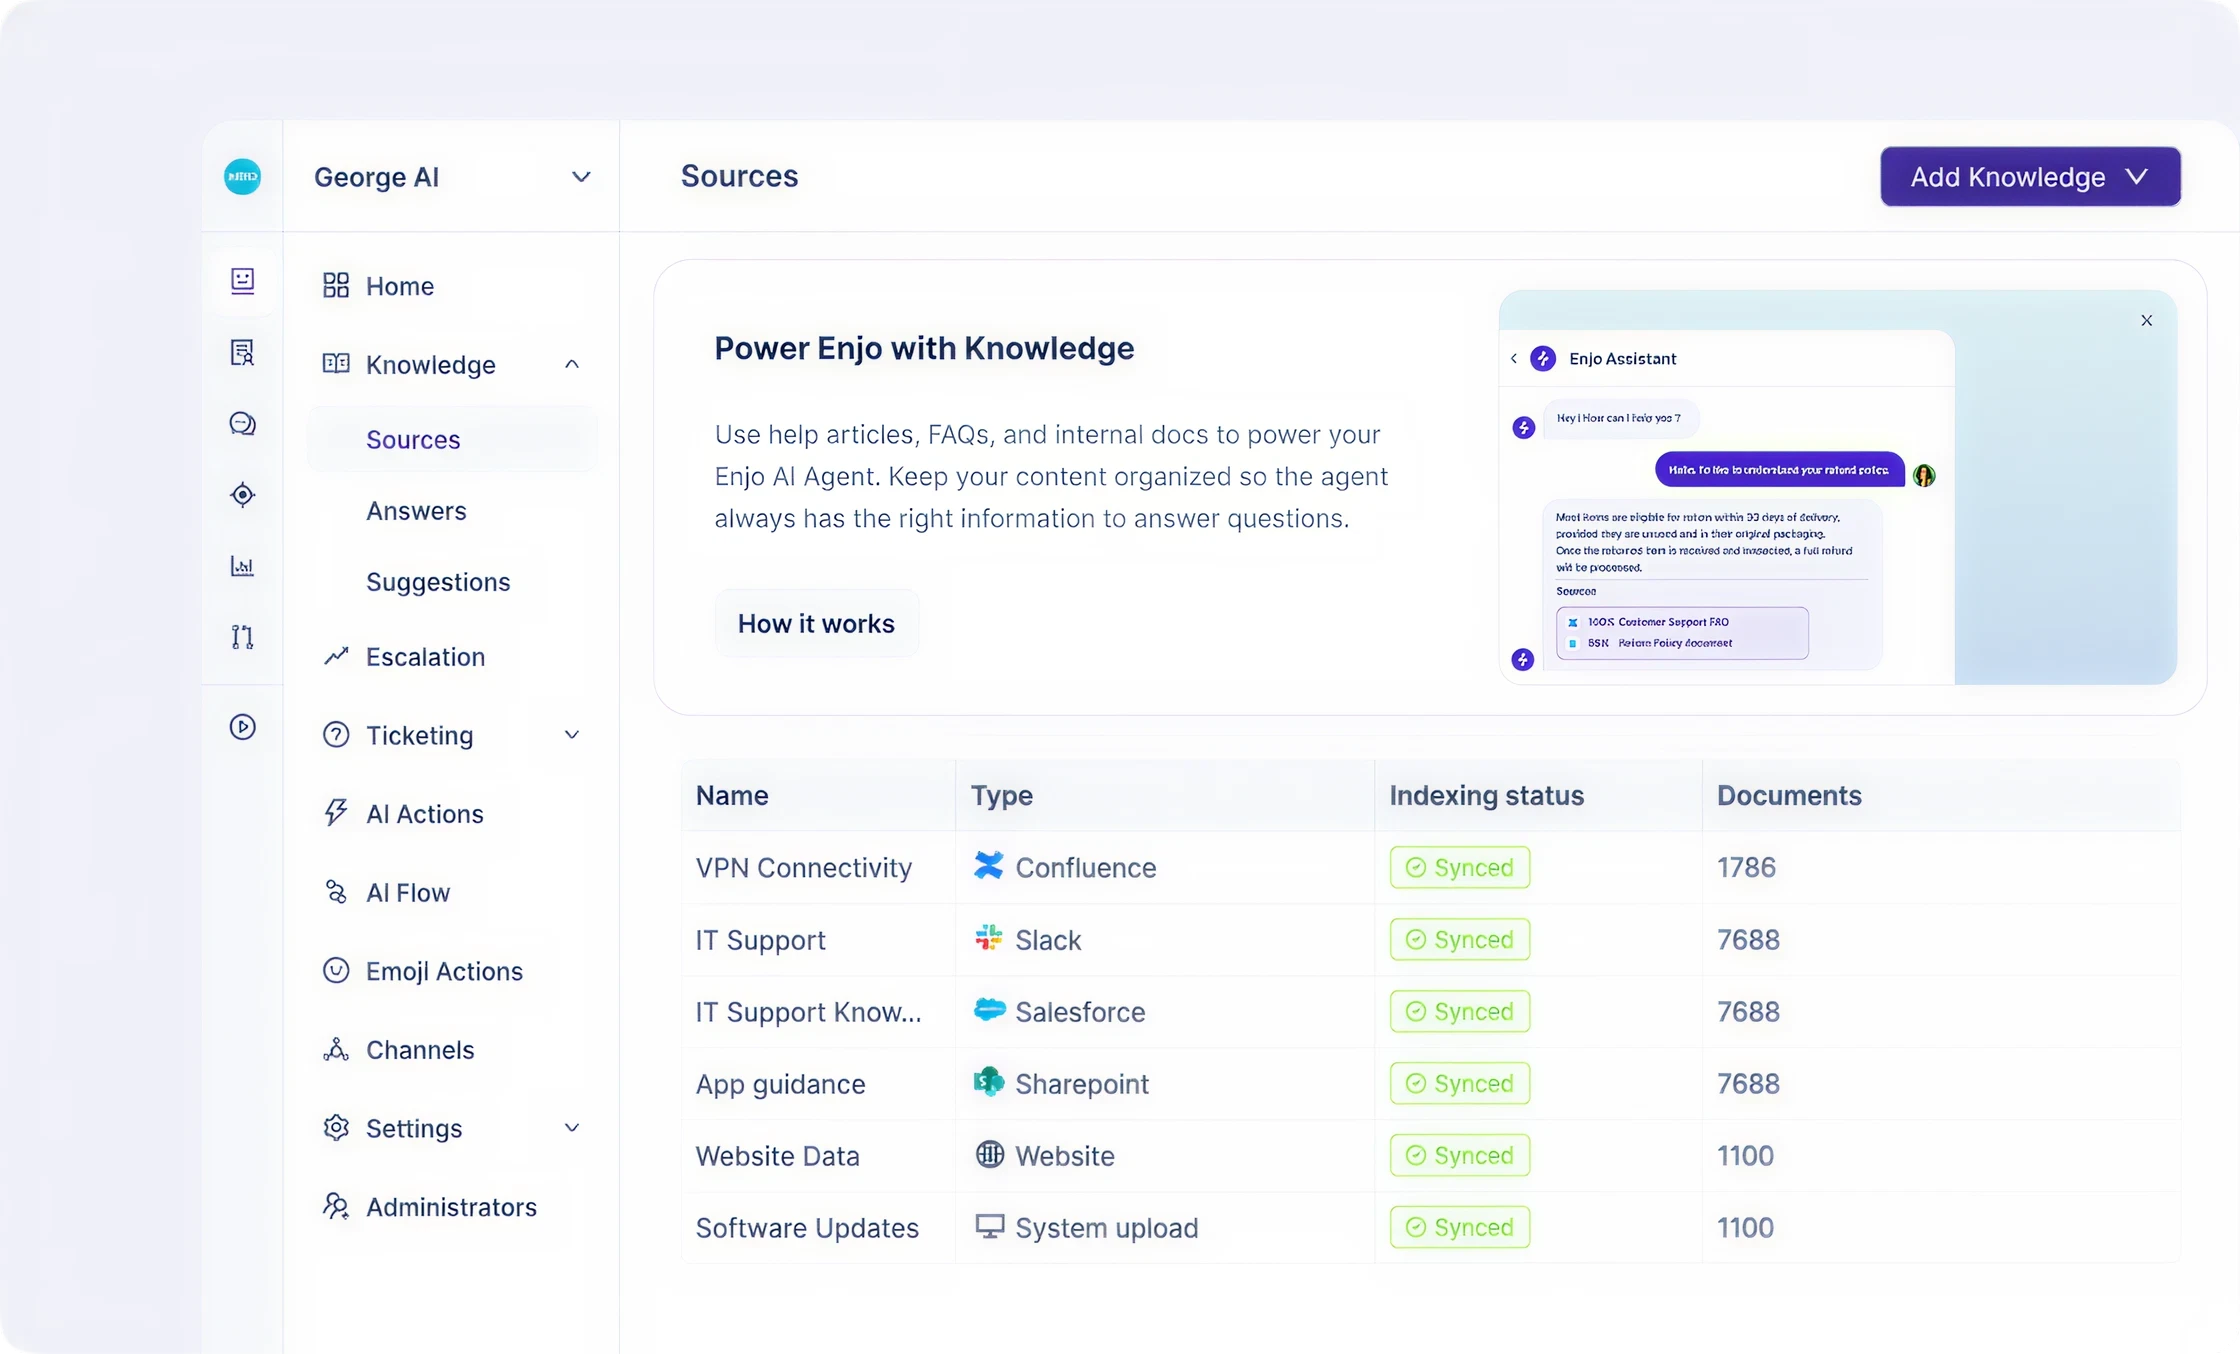Navigate to the Channels page
The height and width of the screenshot is (1354, 2240).
click(x=420, y=1050)
